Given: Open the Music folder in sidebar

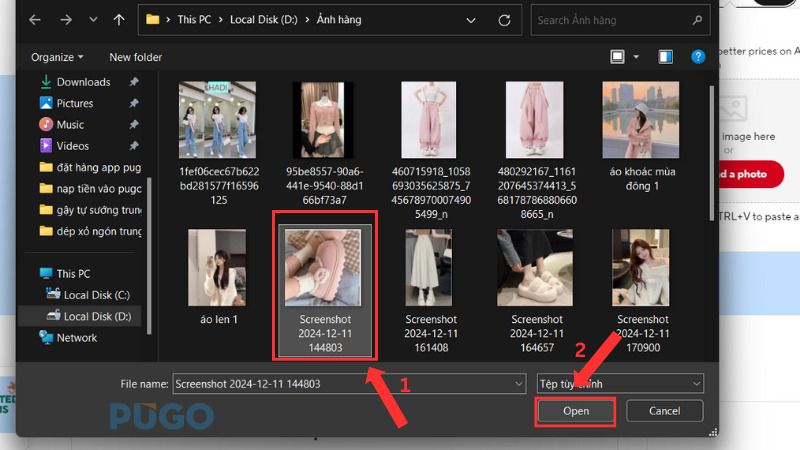Looking at the screenshot, I should (x=70, y=125).
